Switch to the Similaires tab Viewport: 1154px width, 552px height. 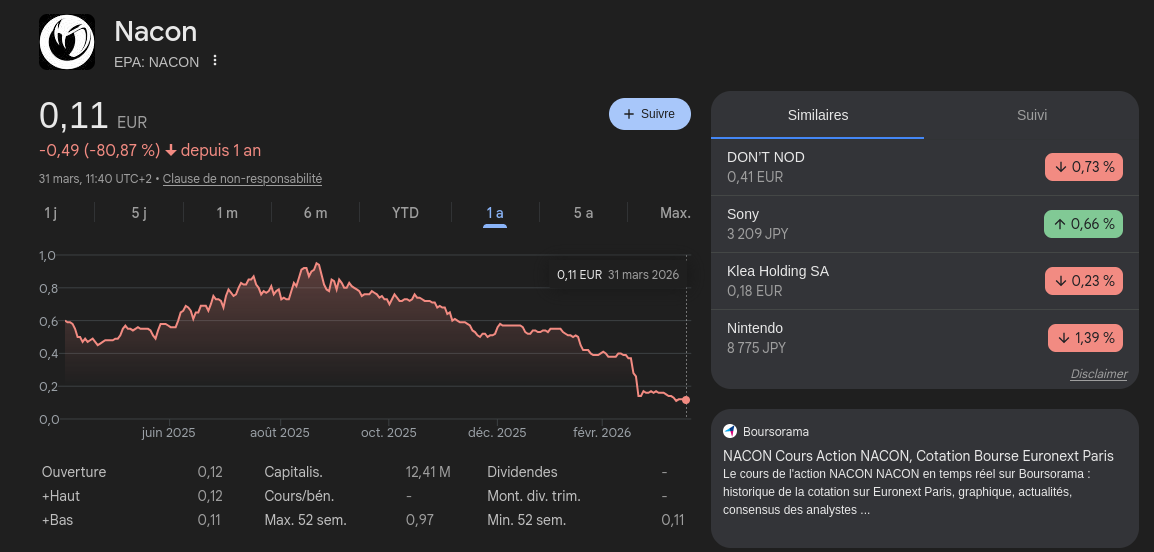(x=817, y=115)
